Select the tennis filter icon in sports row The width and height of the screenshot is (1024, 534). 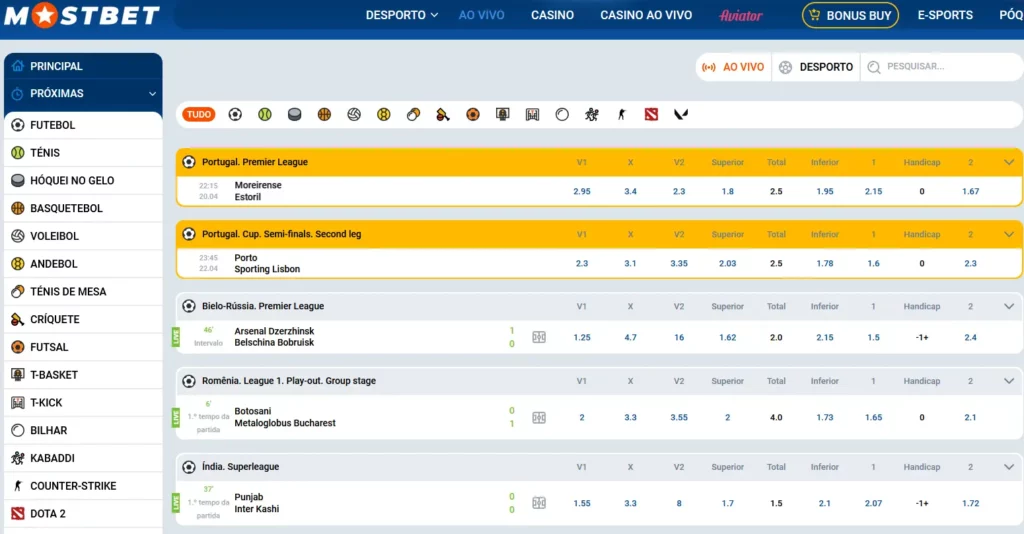[x=264, y=115]
